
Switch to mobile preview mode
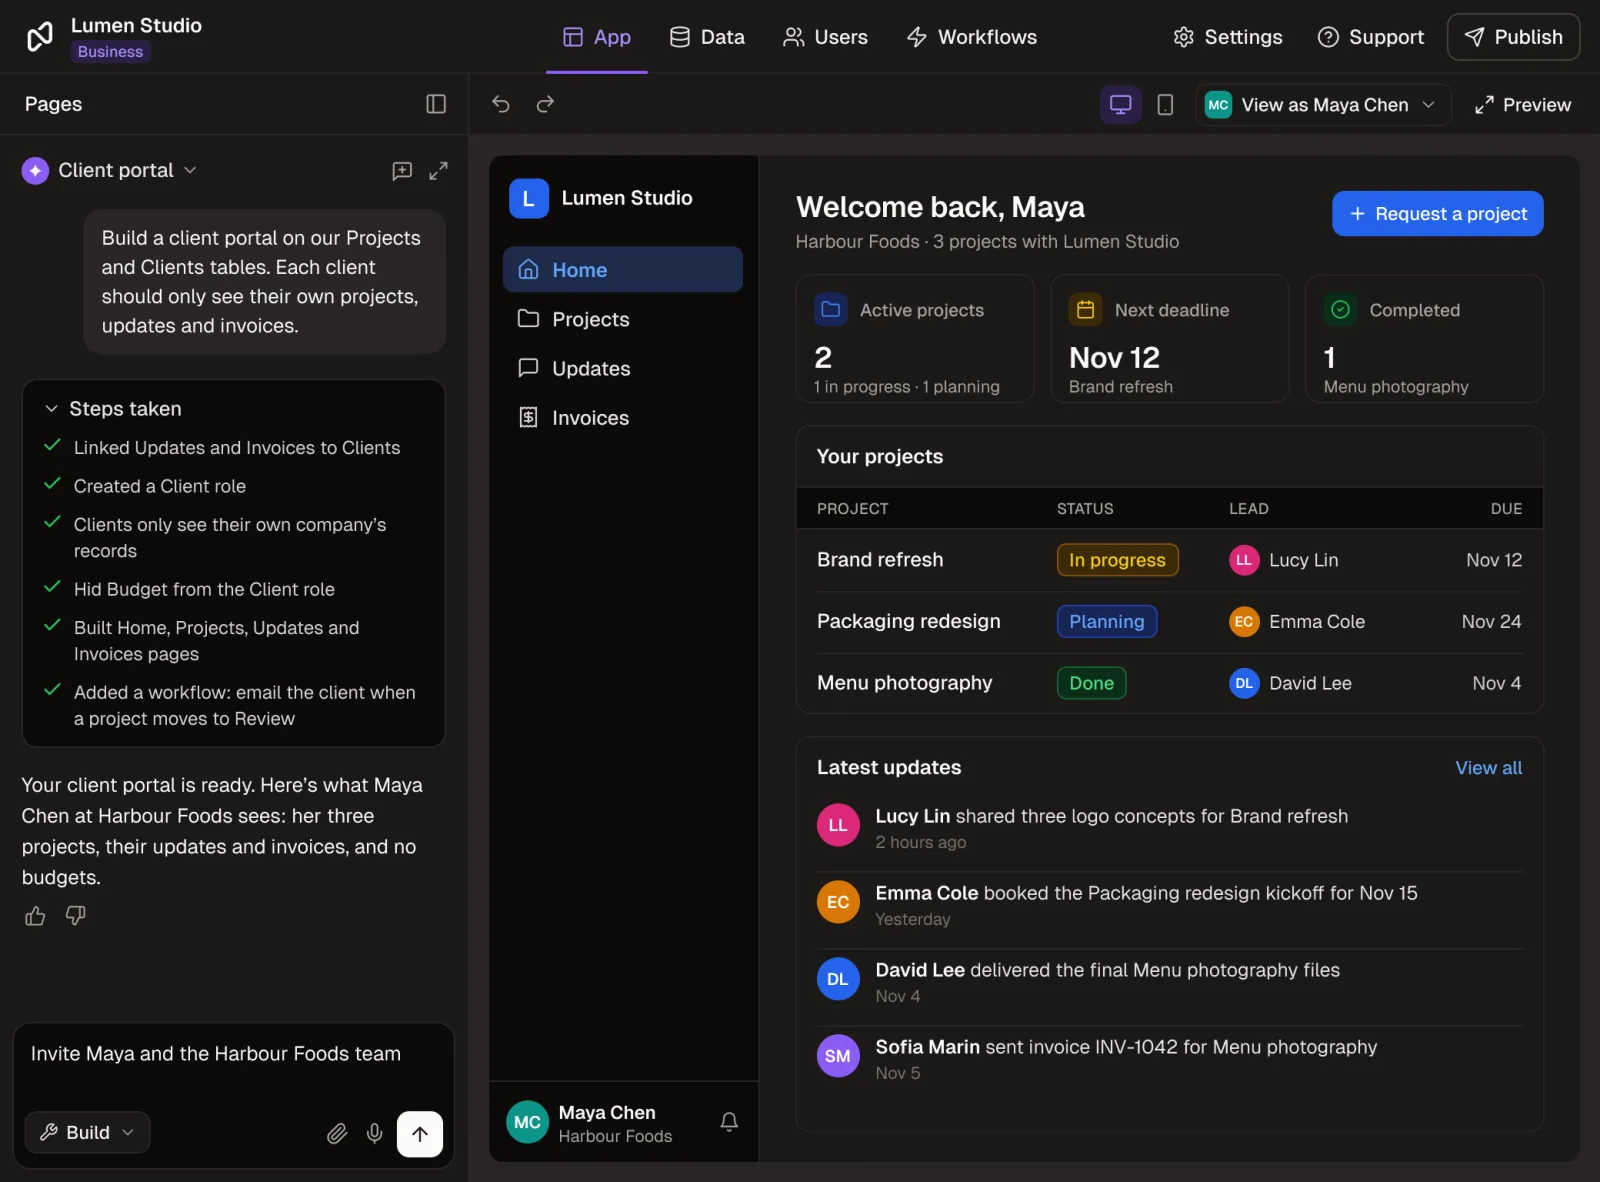(x=1165, y=105)
